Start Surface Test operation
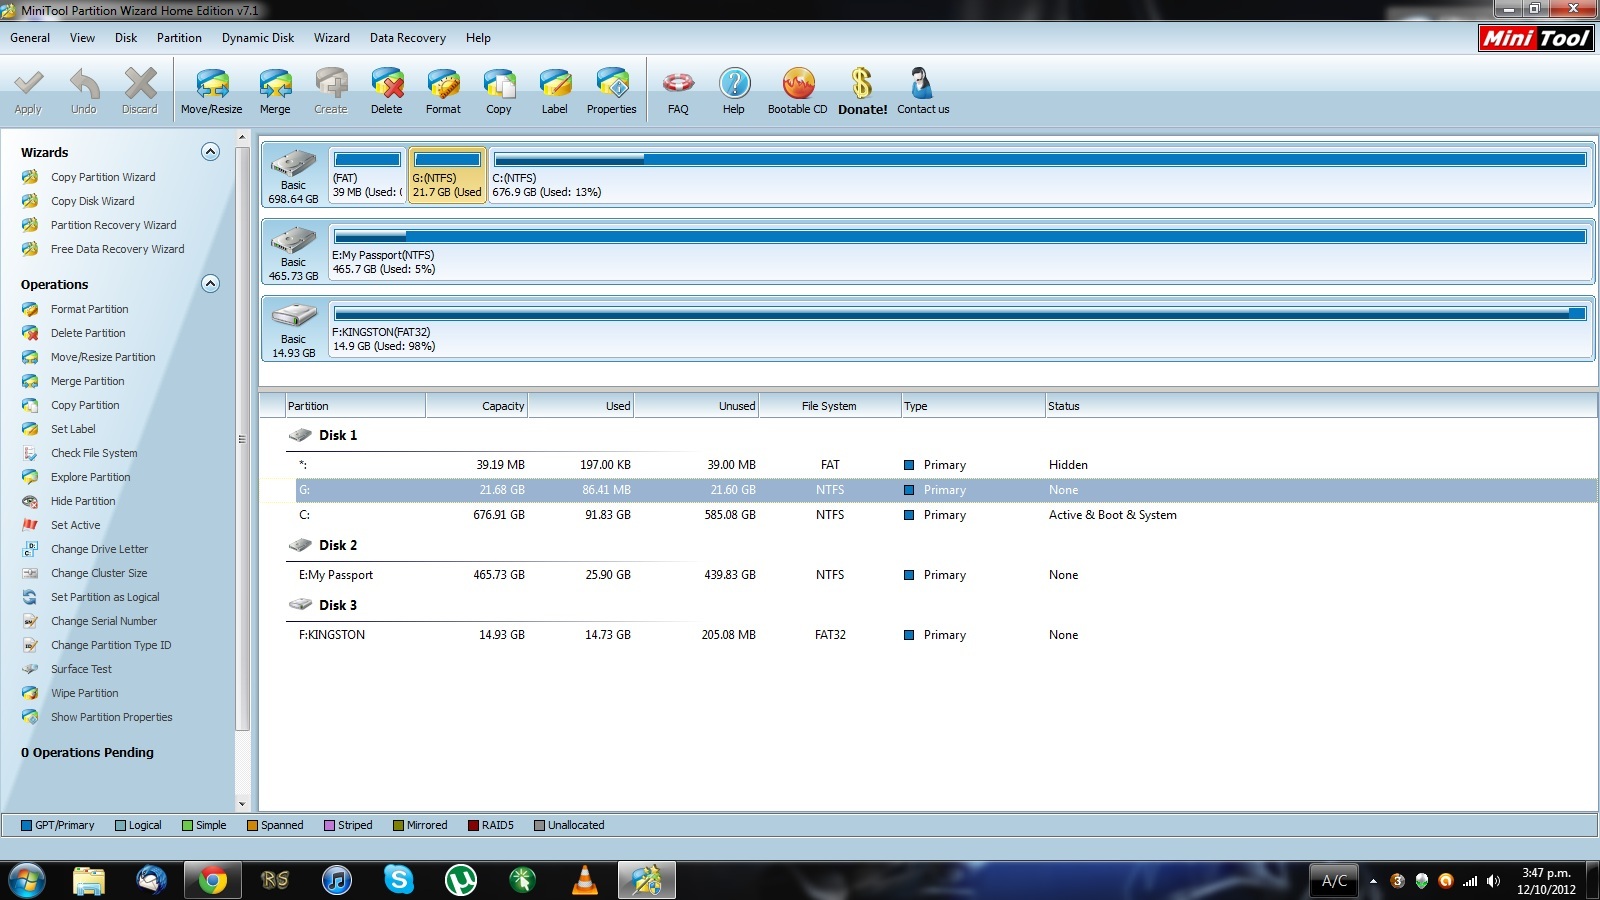 81,669
